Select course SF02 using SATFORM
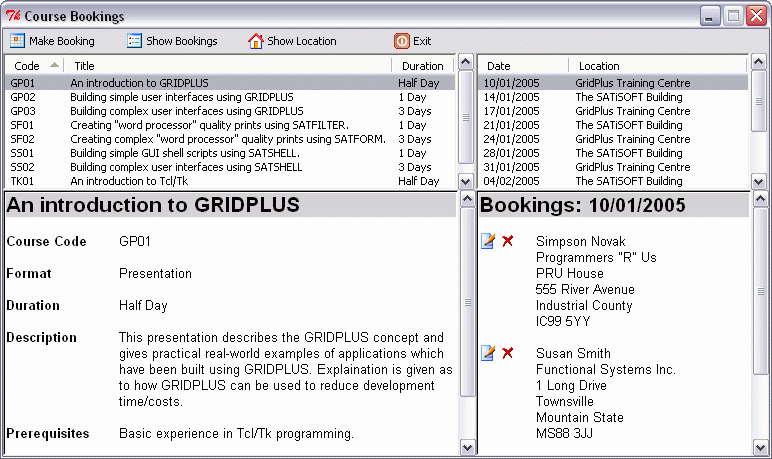The width and height of the screenshot is (772, 459). [x=230, y=139]
